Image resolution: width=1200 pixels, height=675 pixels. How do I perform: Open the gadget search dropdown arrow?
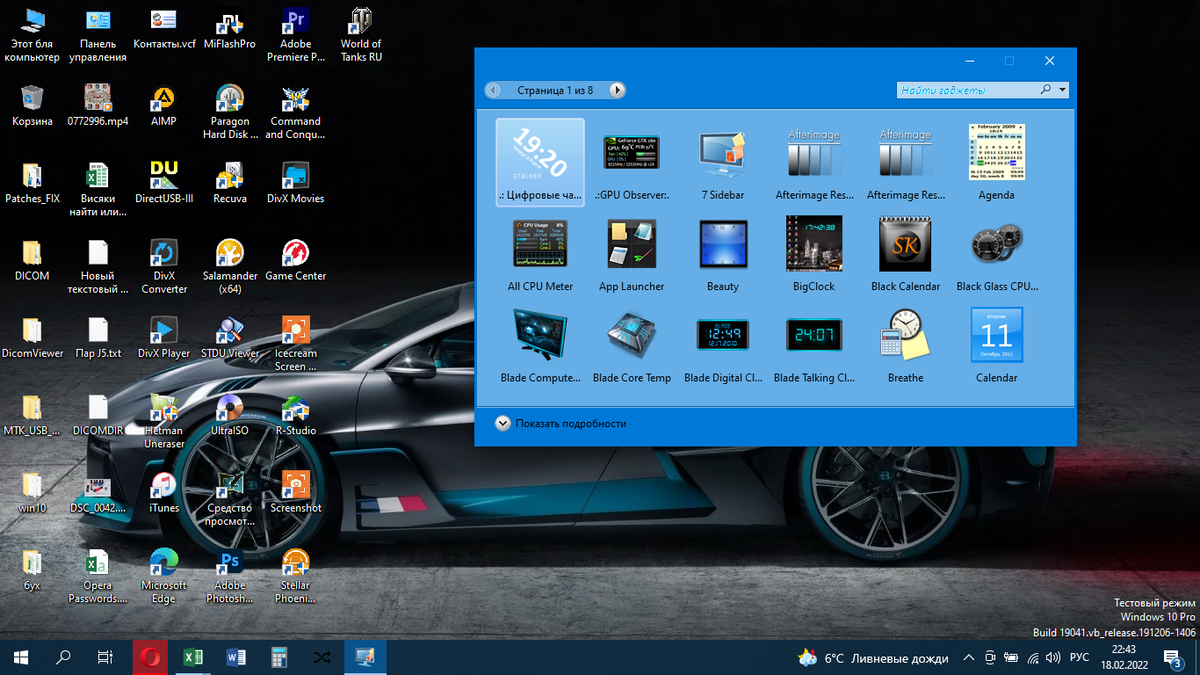coord(1062,90)
